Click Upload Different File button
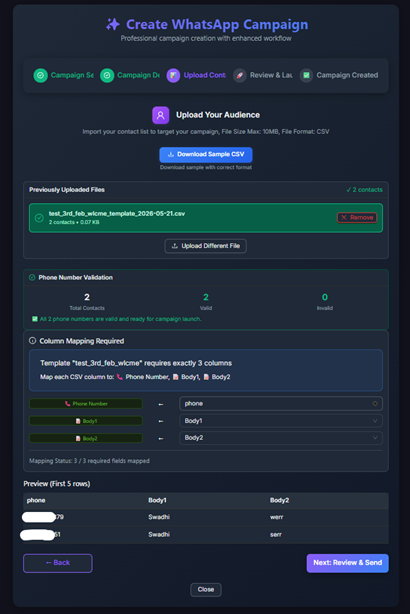410x614 pixels. [x=206, y=246]
